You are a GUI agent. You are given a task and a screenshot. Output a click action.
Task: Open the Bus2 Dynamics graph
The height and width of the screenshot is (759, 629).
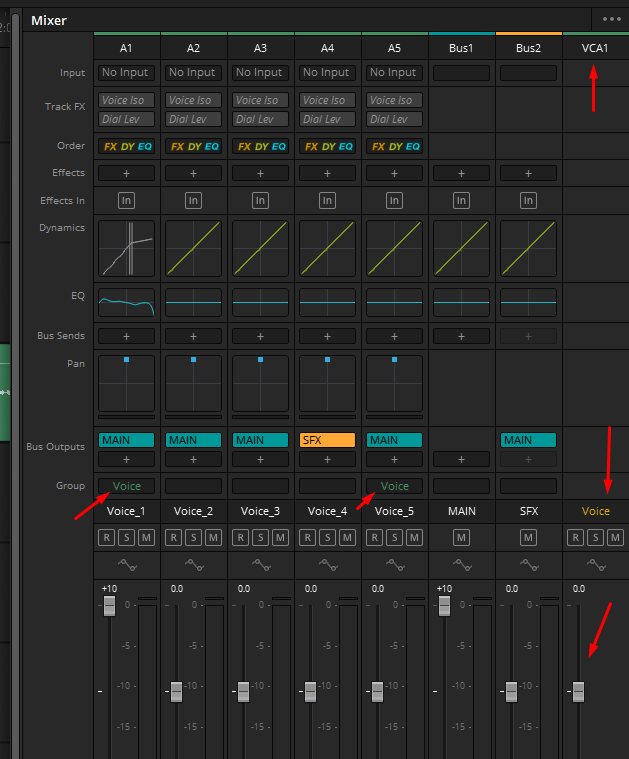click(528, 248)
